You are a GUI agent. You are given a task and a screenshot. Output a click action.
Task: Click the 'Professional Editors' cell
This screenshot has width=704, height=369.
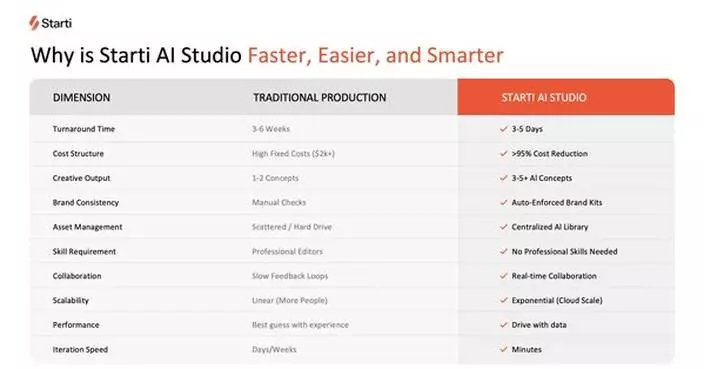click(x=287, y=251)
